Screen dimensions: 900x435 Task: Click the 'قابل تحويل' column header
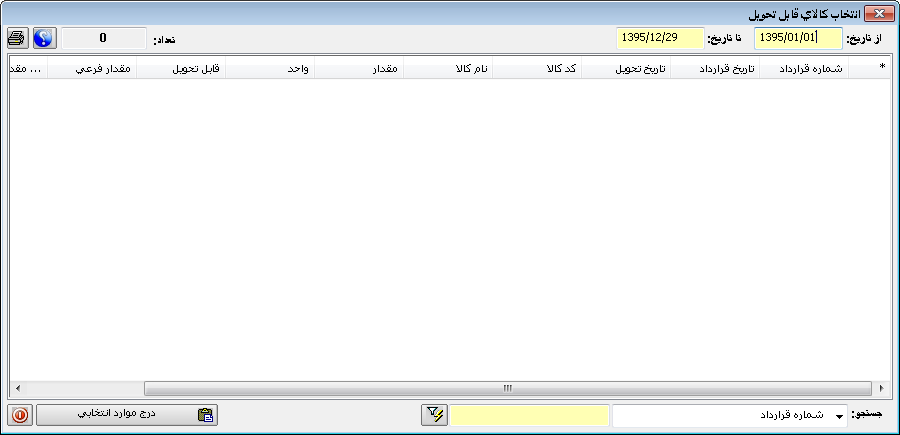[x=181, y=67]
